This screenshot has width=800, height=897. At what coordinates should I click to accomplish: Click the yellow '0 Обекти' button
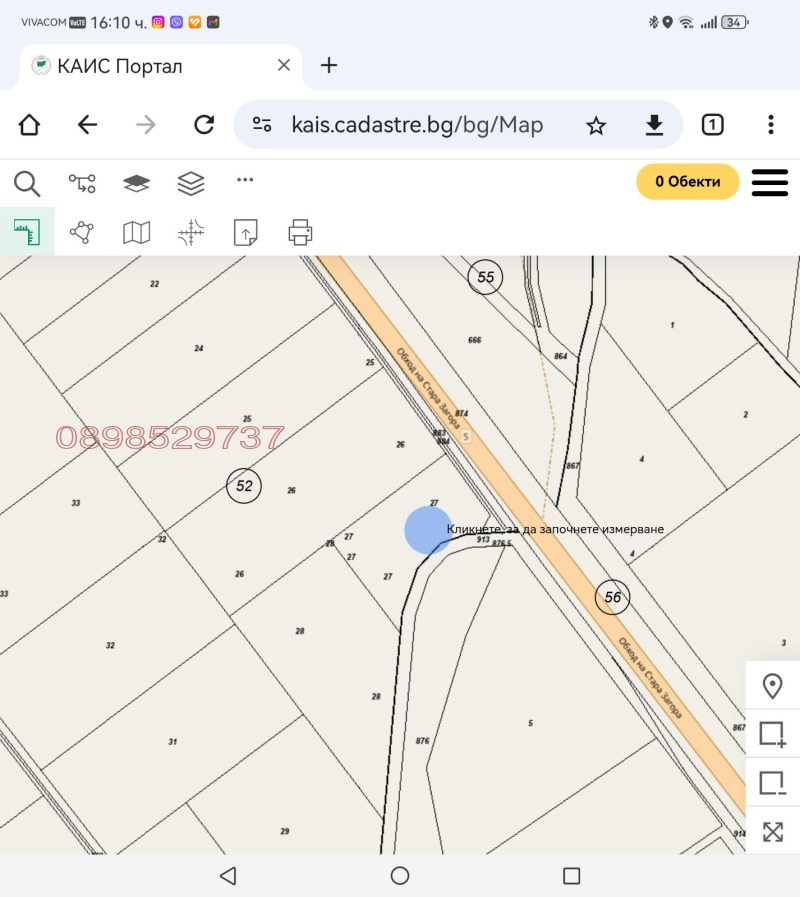point(687,182)
